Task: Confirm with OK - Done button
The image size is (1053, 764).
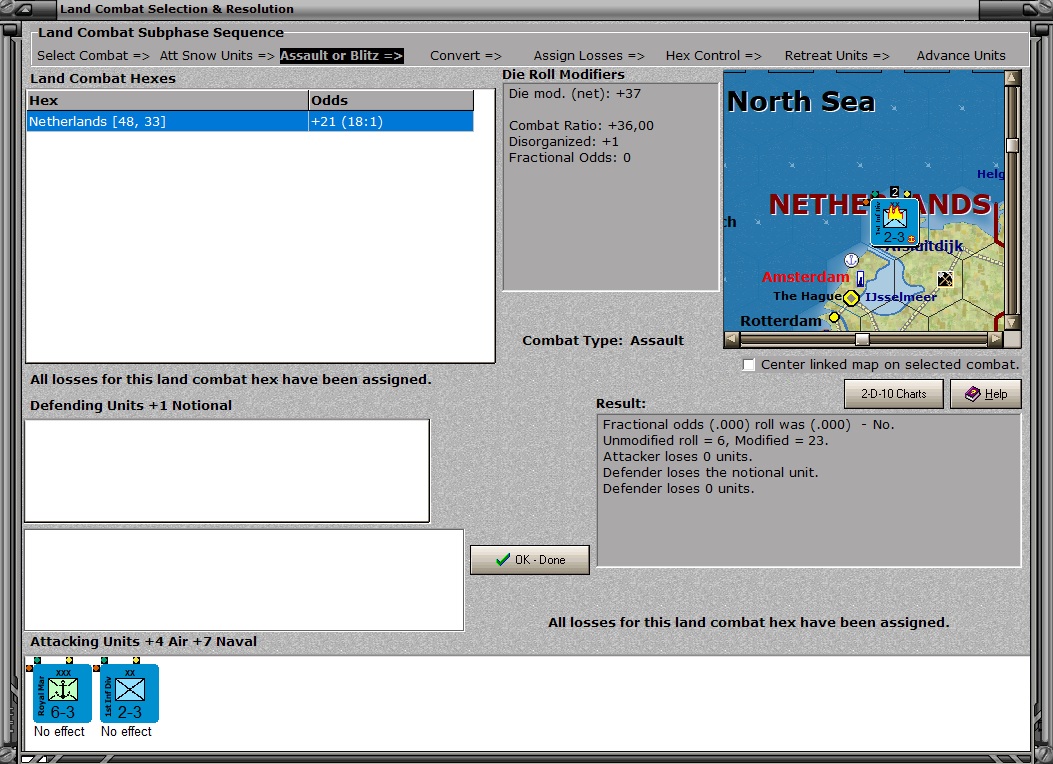Action: (530, 560)
